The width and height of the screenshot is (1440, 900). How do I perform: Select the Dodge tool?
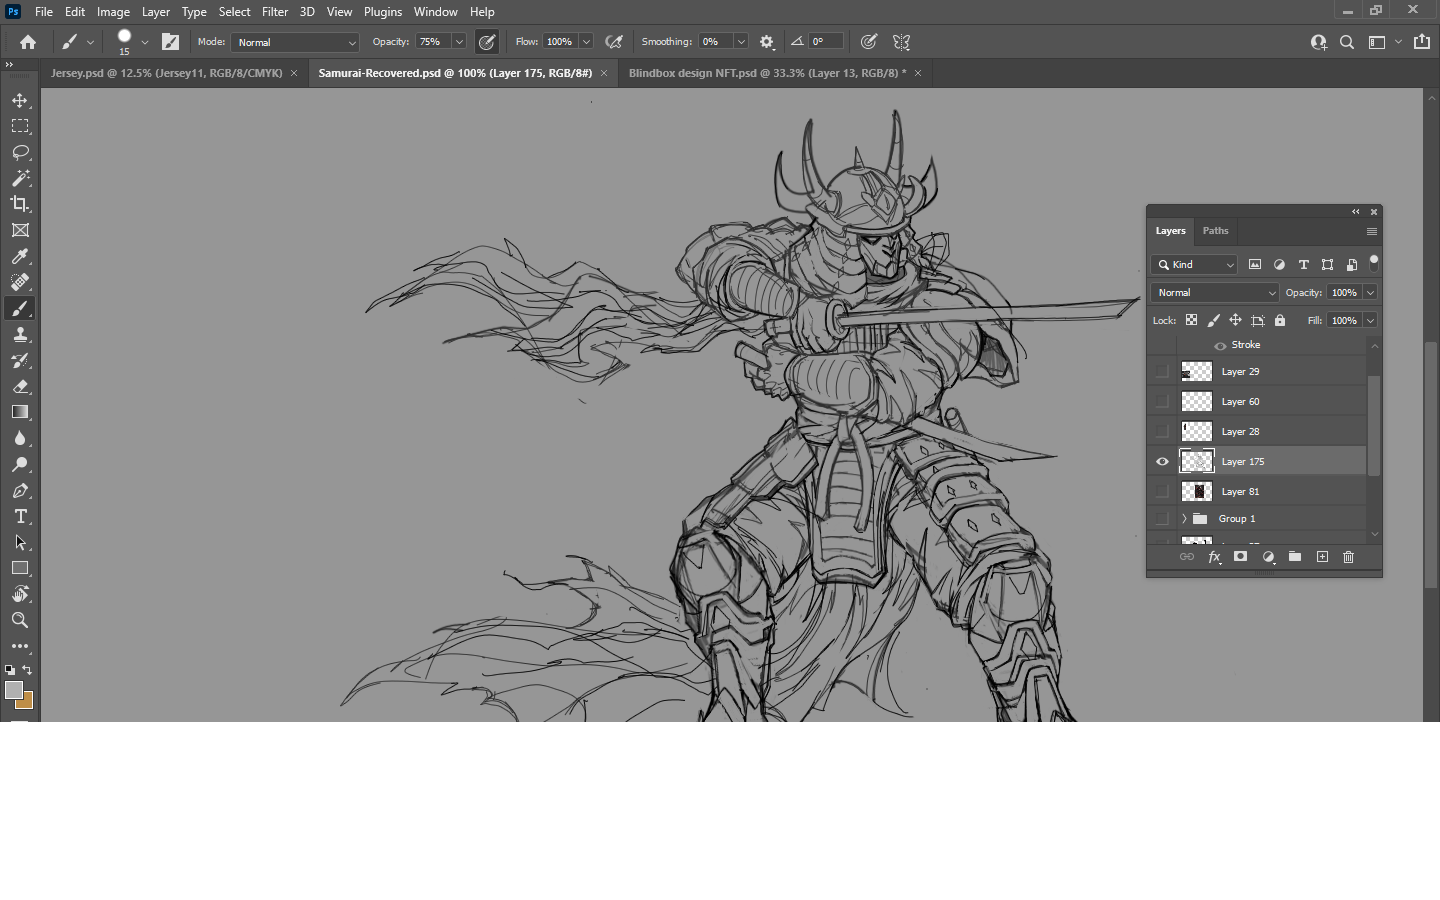(x=20, y=464)
